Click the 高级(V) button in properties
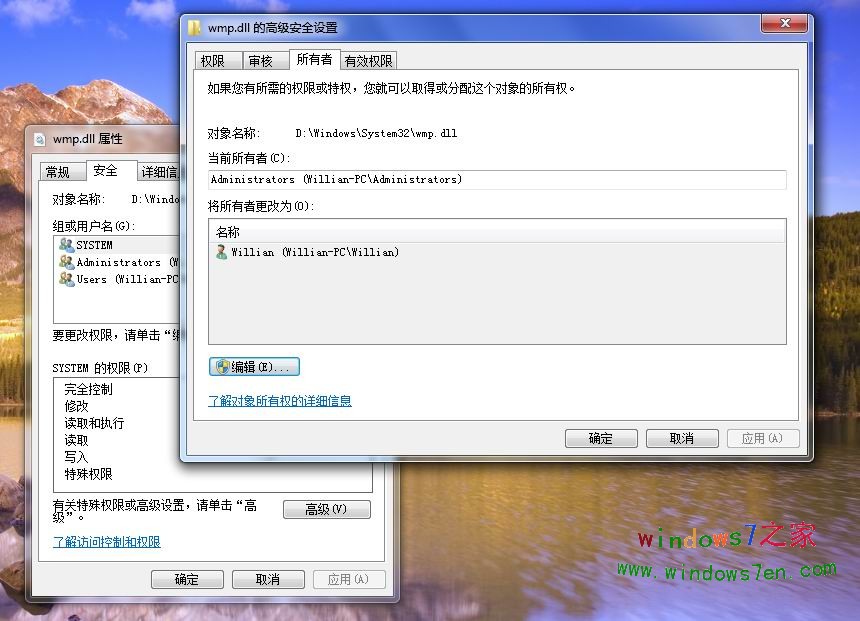Screen dimensions: 860x621 pyautogui.click(x=327, y=509)
